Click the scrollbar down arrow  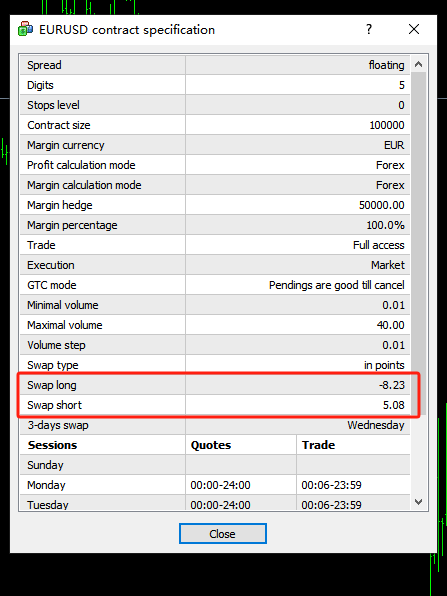click(418, 502)
